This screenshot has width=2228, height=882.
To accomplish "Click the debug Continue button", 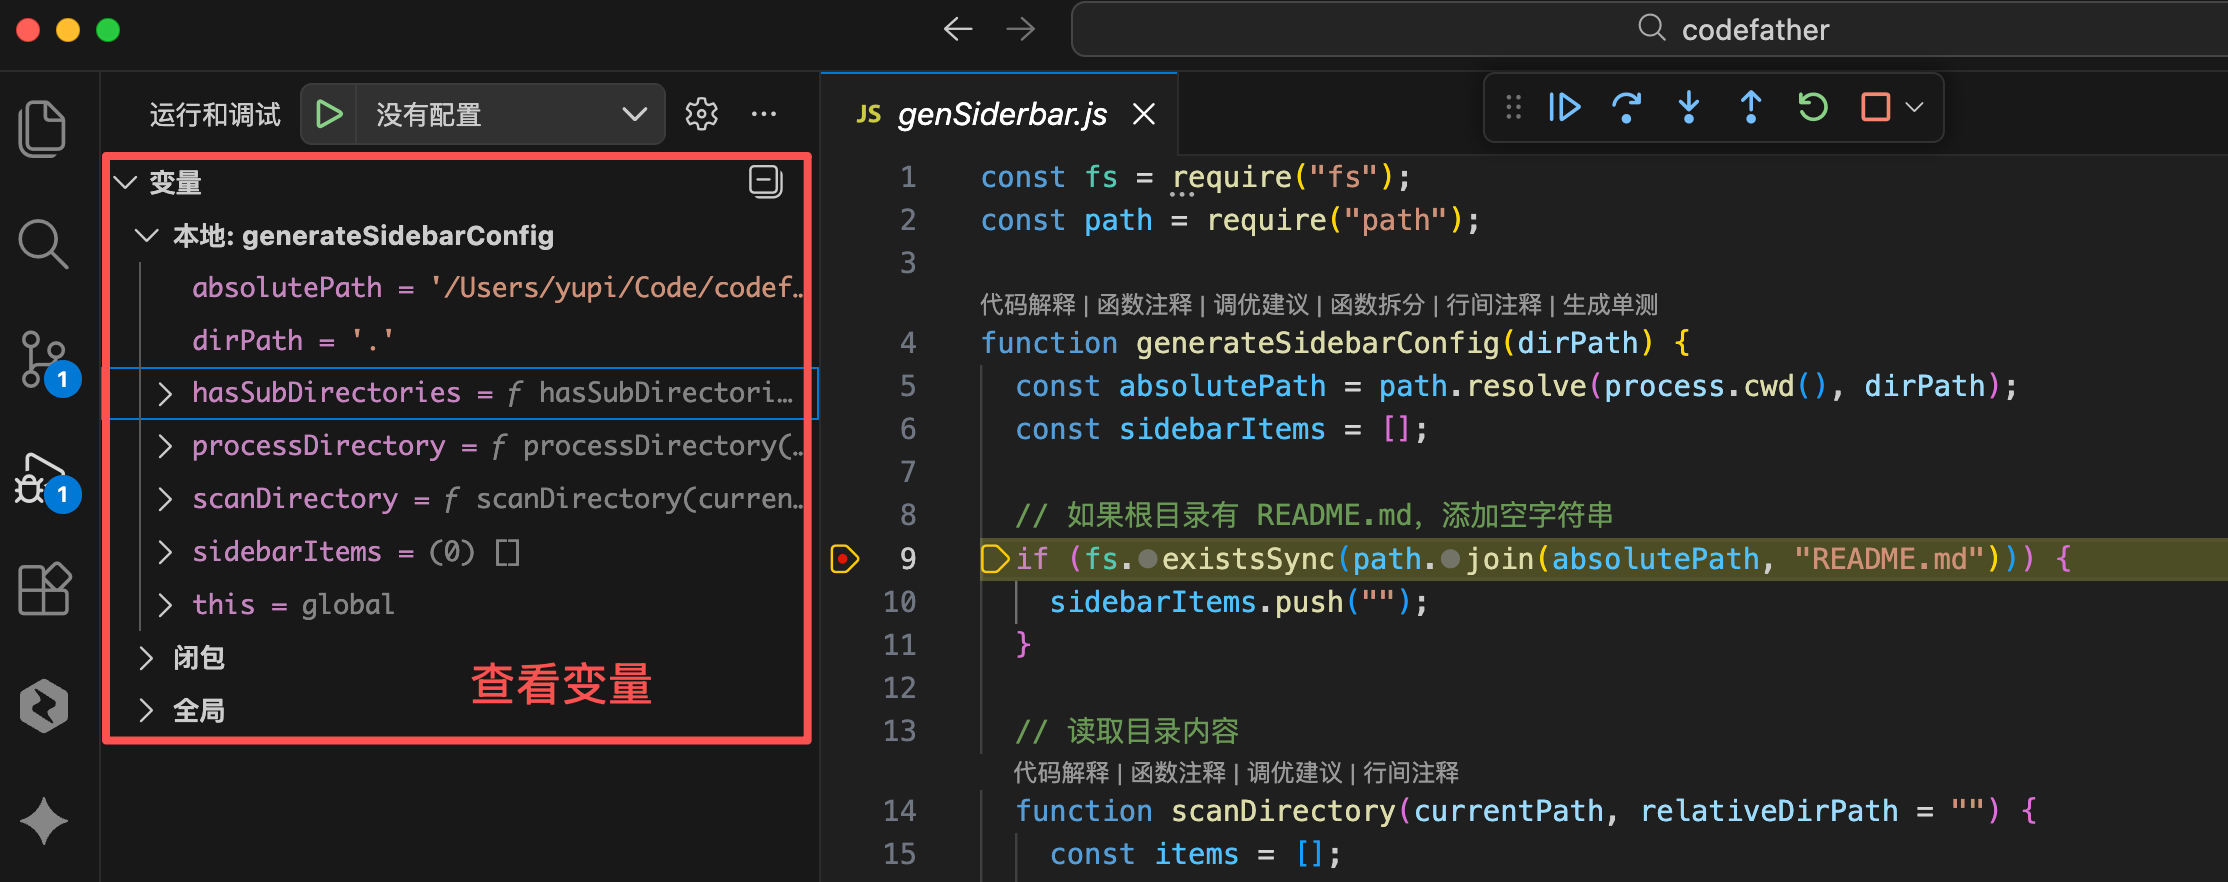I will [x=1564, y=107].
